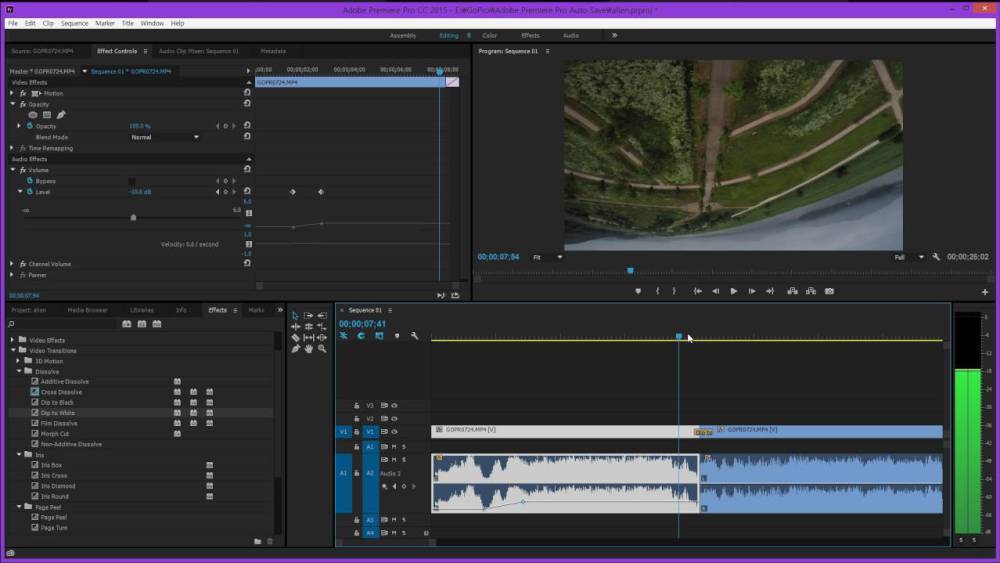The image size is (1000, 563).
Task: Click the Extract button in Program monitor
Action: click(x=811, y=291)
